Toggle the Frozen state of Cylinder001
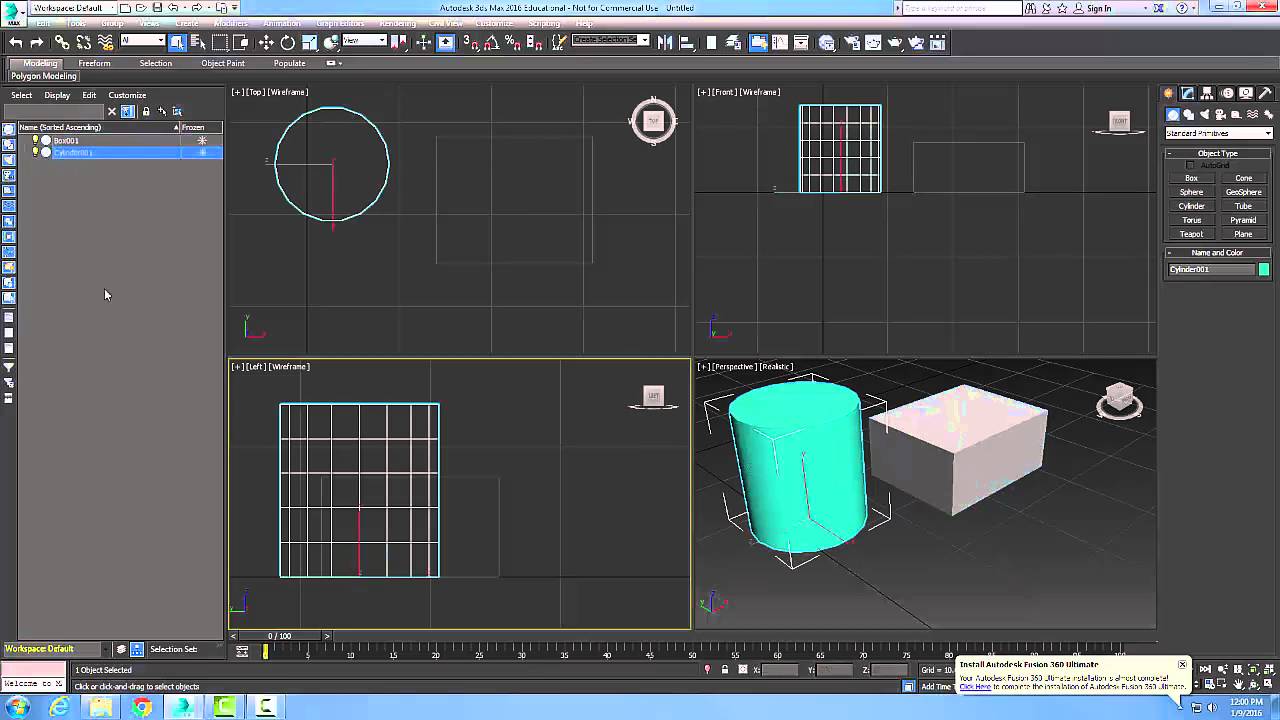Image resolution: width=1280 pixels, height=720 pixels. tap(202, 152)
